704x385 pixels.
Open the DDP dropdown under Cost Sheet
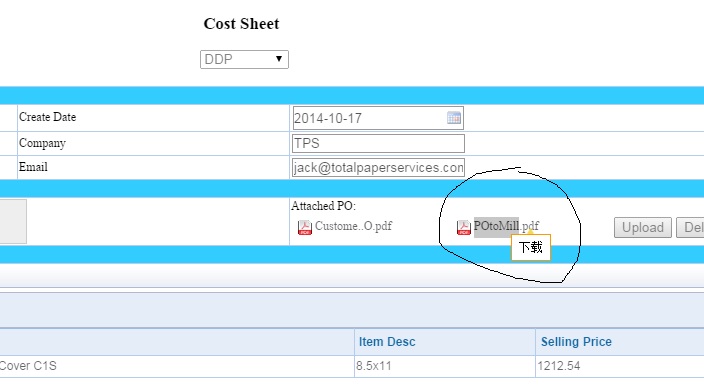point(244,59)
